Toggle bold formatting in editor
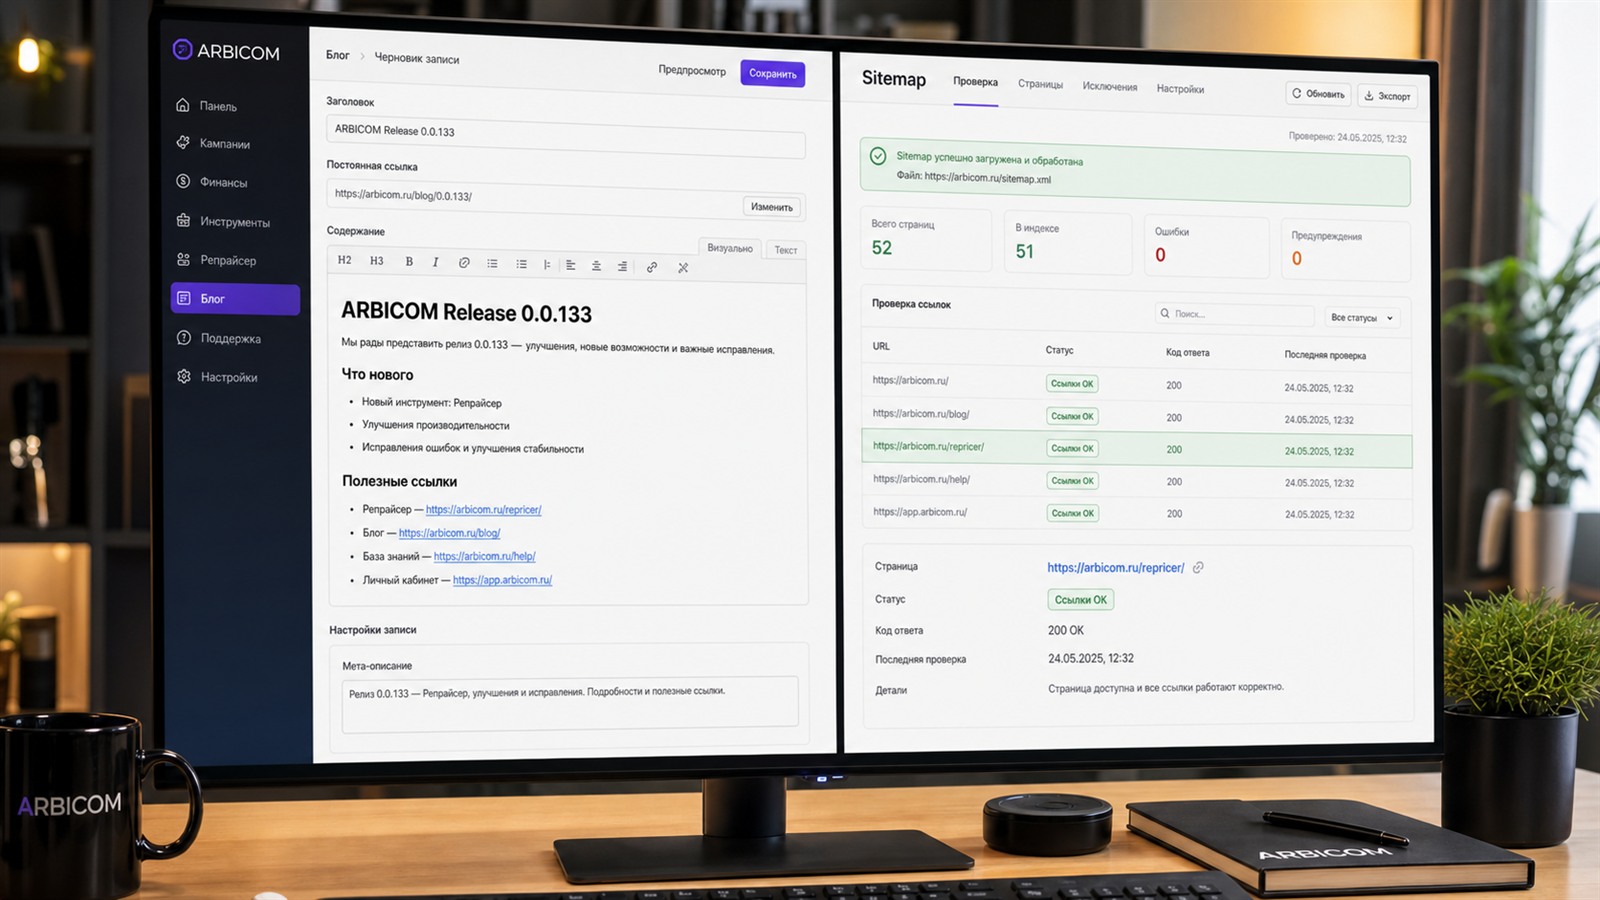The height and width of the screenshot is (900, 1600). pos(409,261)
